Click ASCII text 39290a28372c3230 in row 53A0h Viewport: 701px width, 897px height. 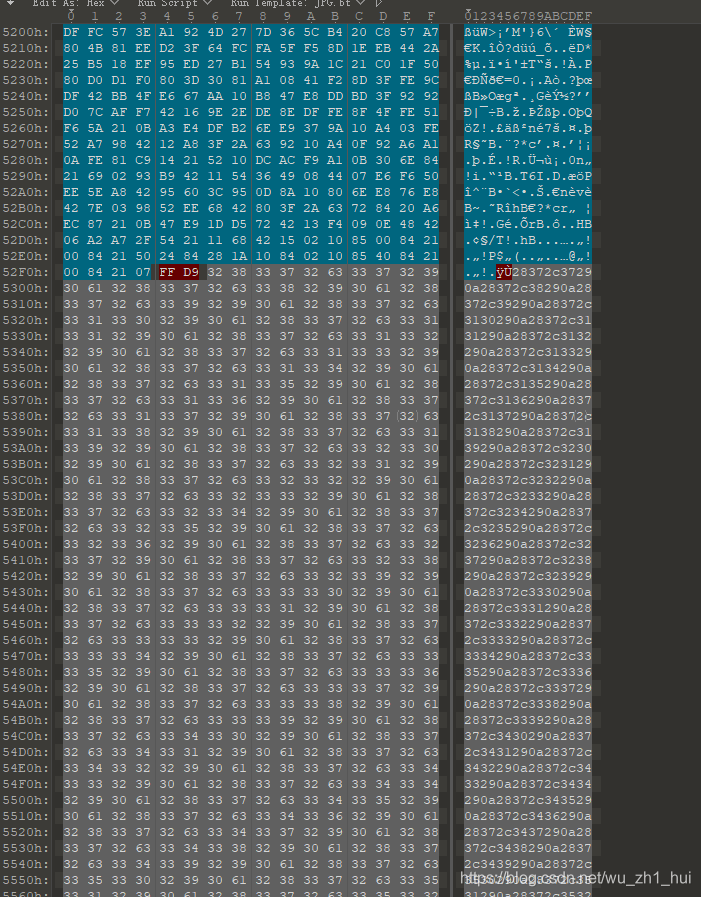(x=528, y=448)
